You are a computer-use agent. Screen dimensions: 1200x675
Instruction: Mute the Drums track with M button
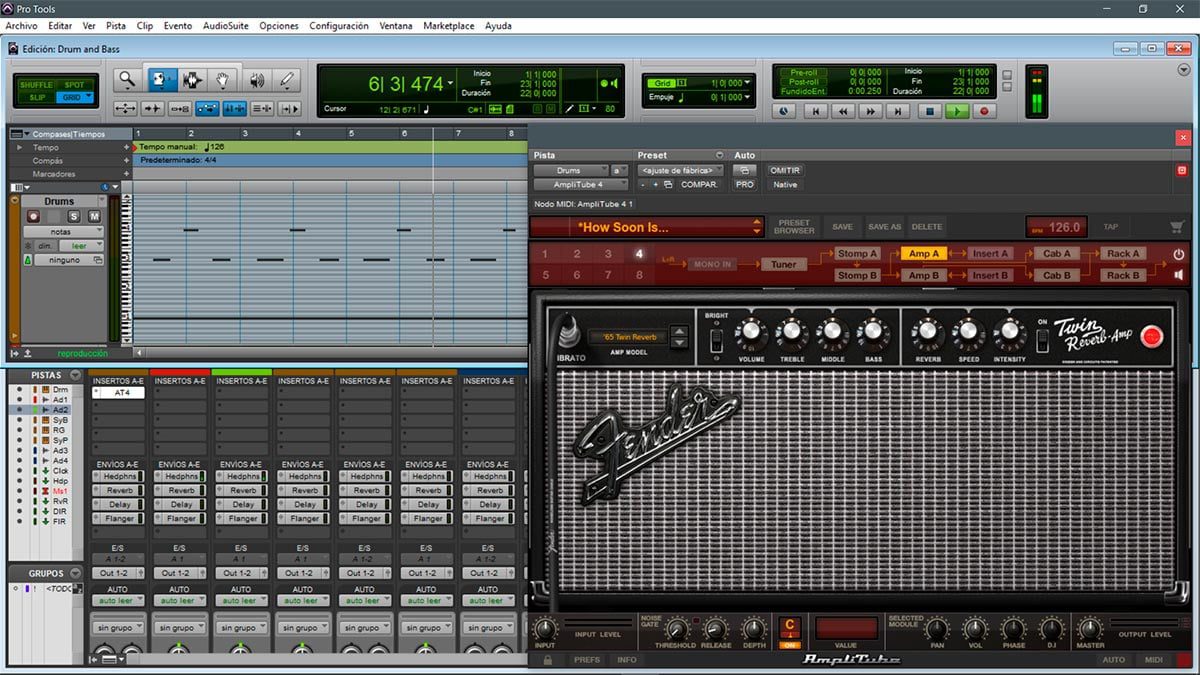[94, 216]
